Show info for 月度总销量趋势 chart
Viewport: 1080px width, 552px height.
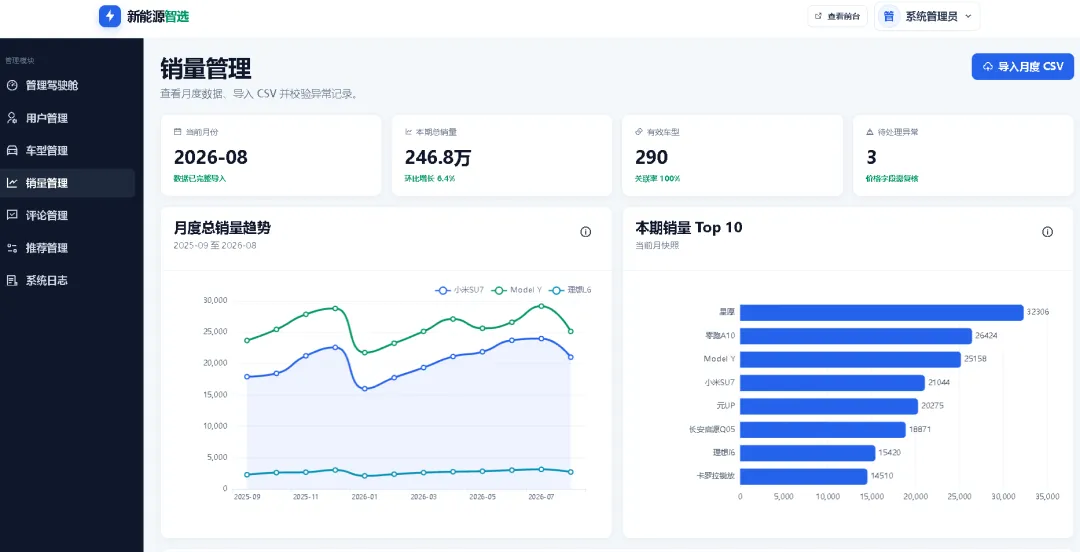[585, 232]
